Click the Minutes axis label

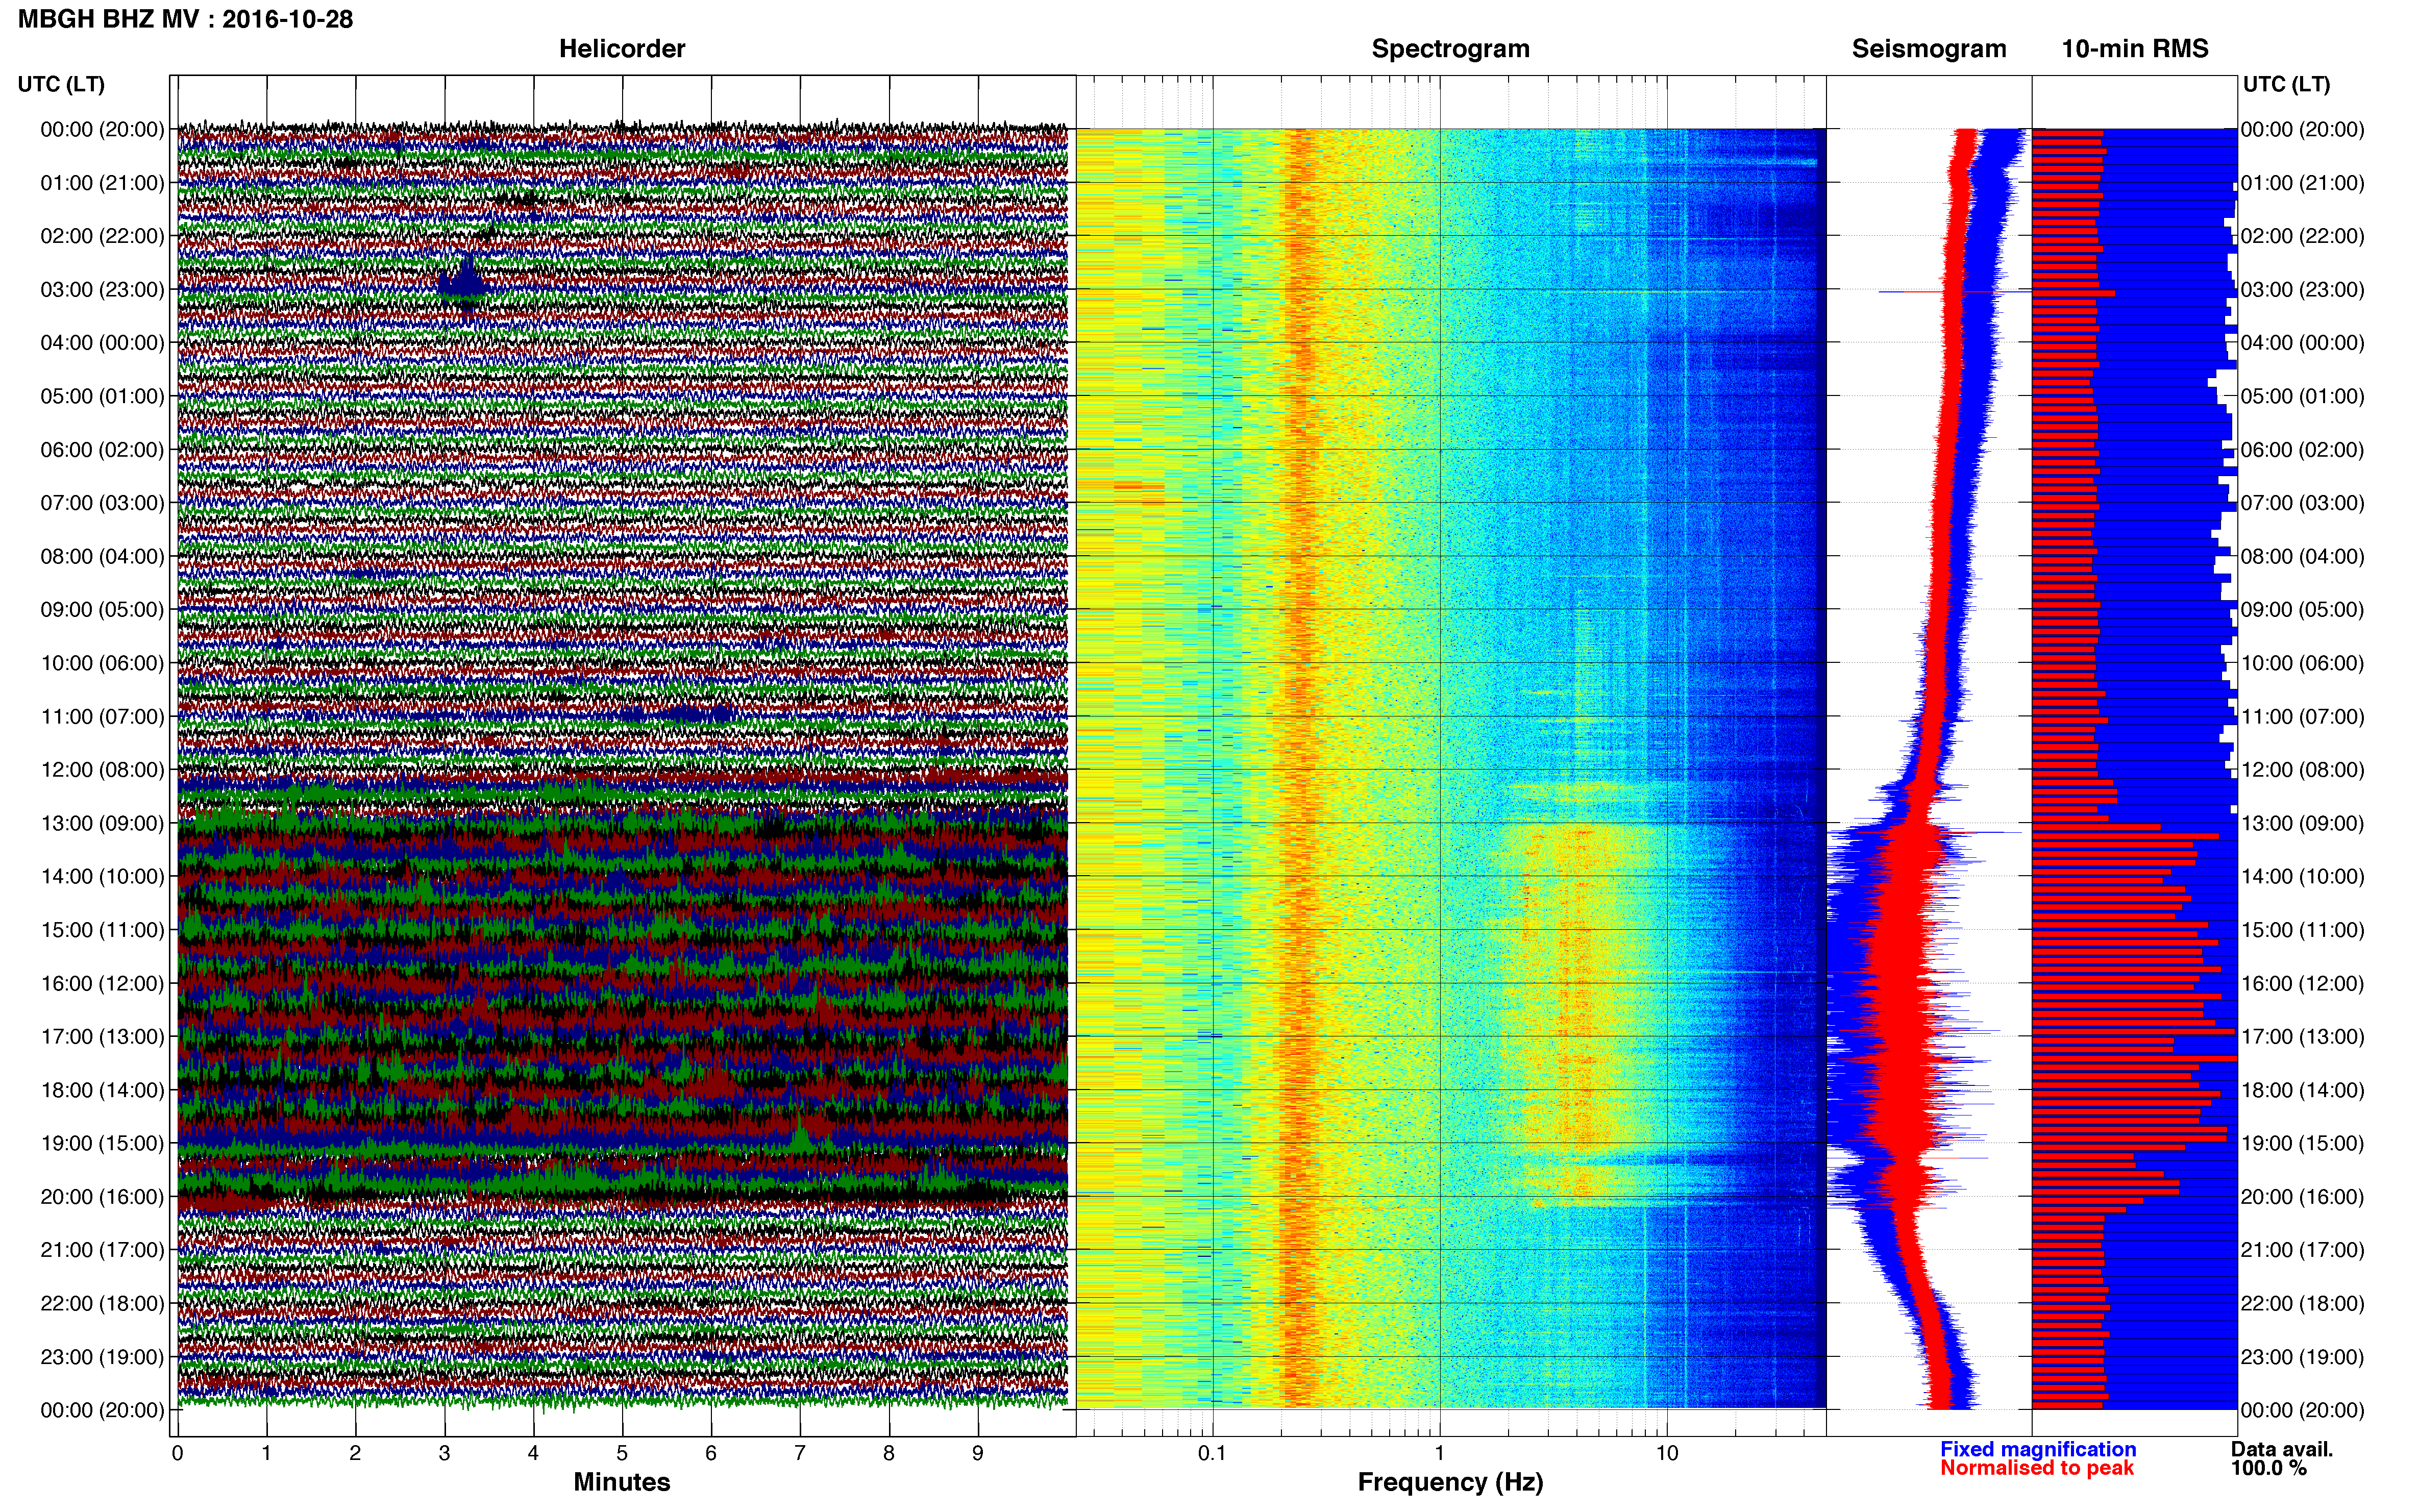tap(622, 1482)
